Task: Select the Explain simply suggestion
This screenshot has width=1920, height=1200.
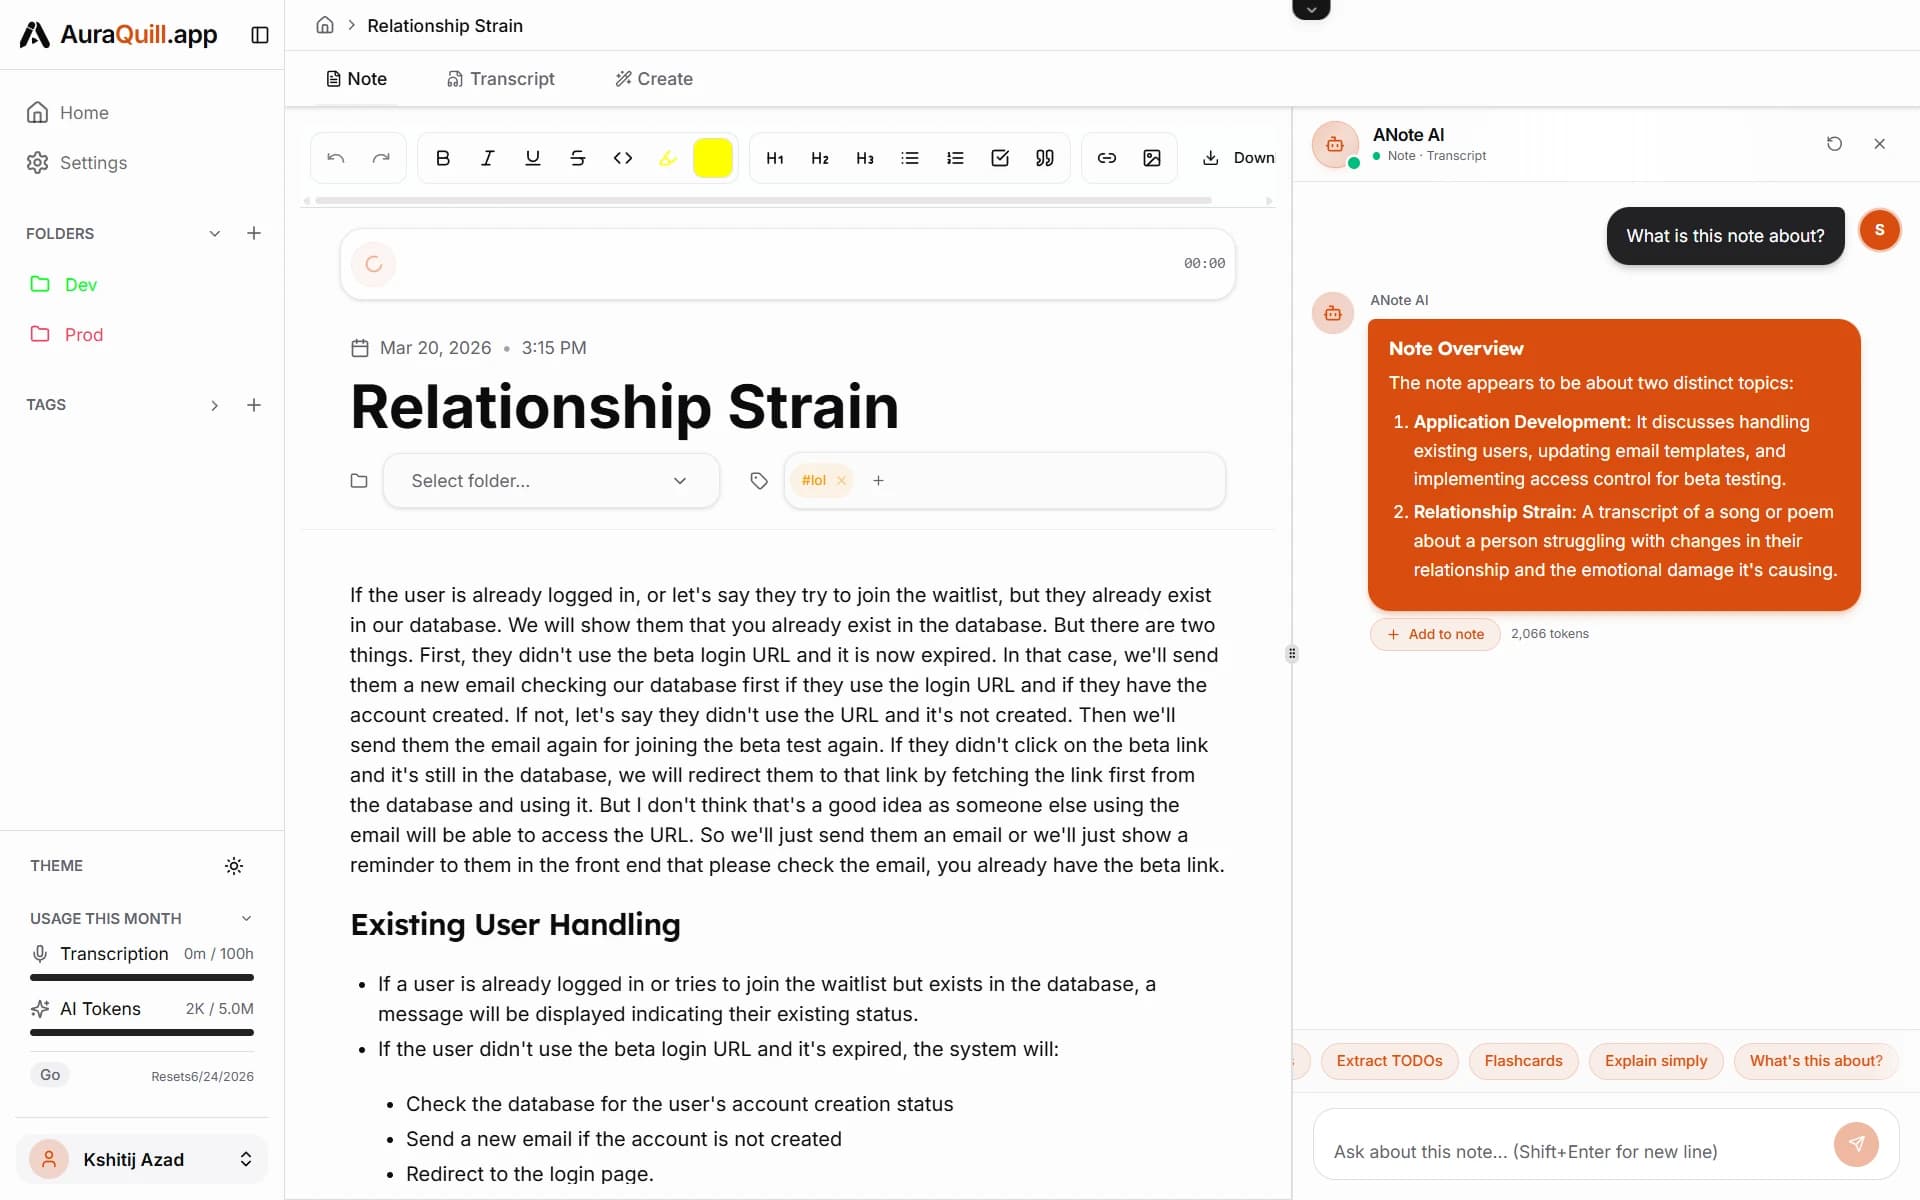Action: pyautogui.click(x=1656, y=1061)
